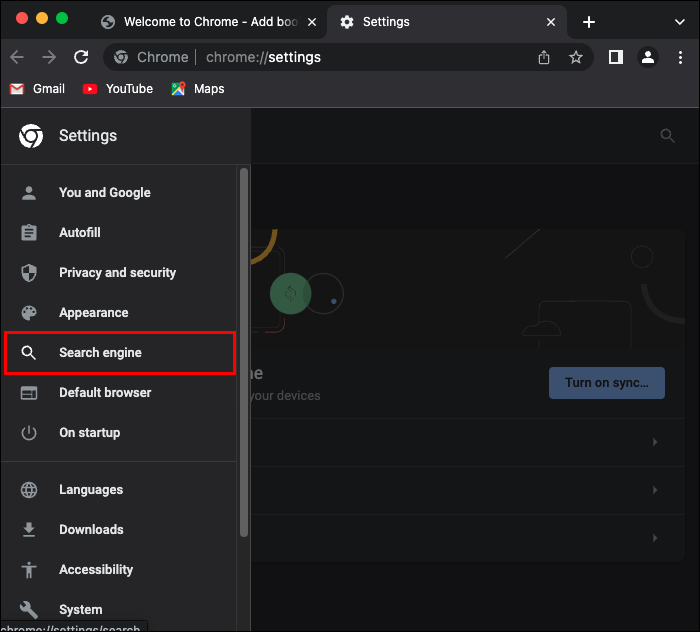Image resolution: width=700 pixels, height=632 pixels.
Task: Open the profile avatar icon
Action: [648, 58]
